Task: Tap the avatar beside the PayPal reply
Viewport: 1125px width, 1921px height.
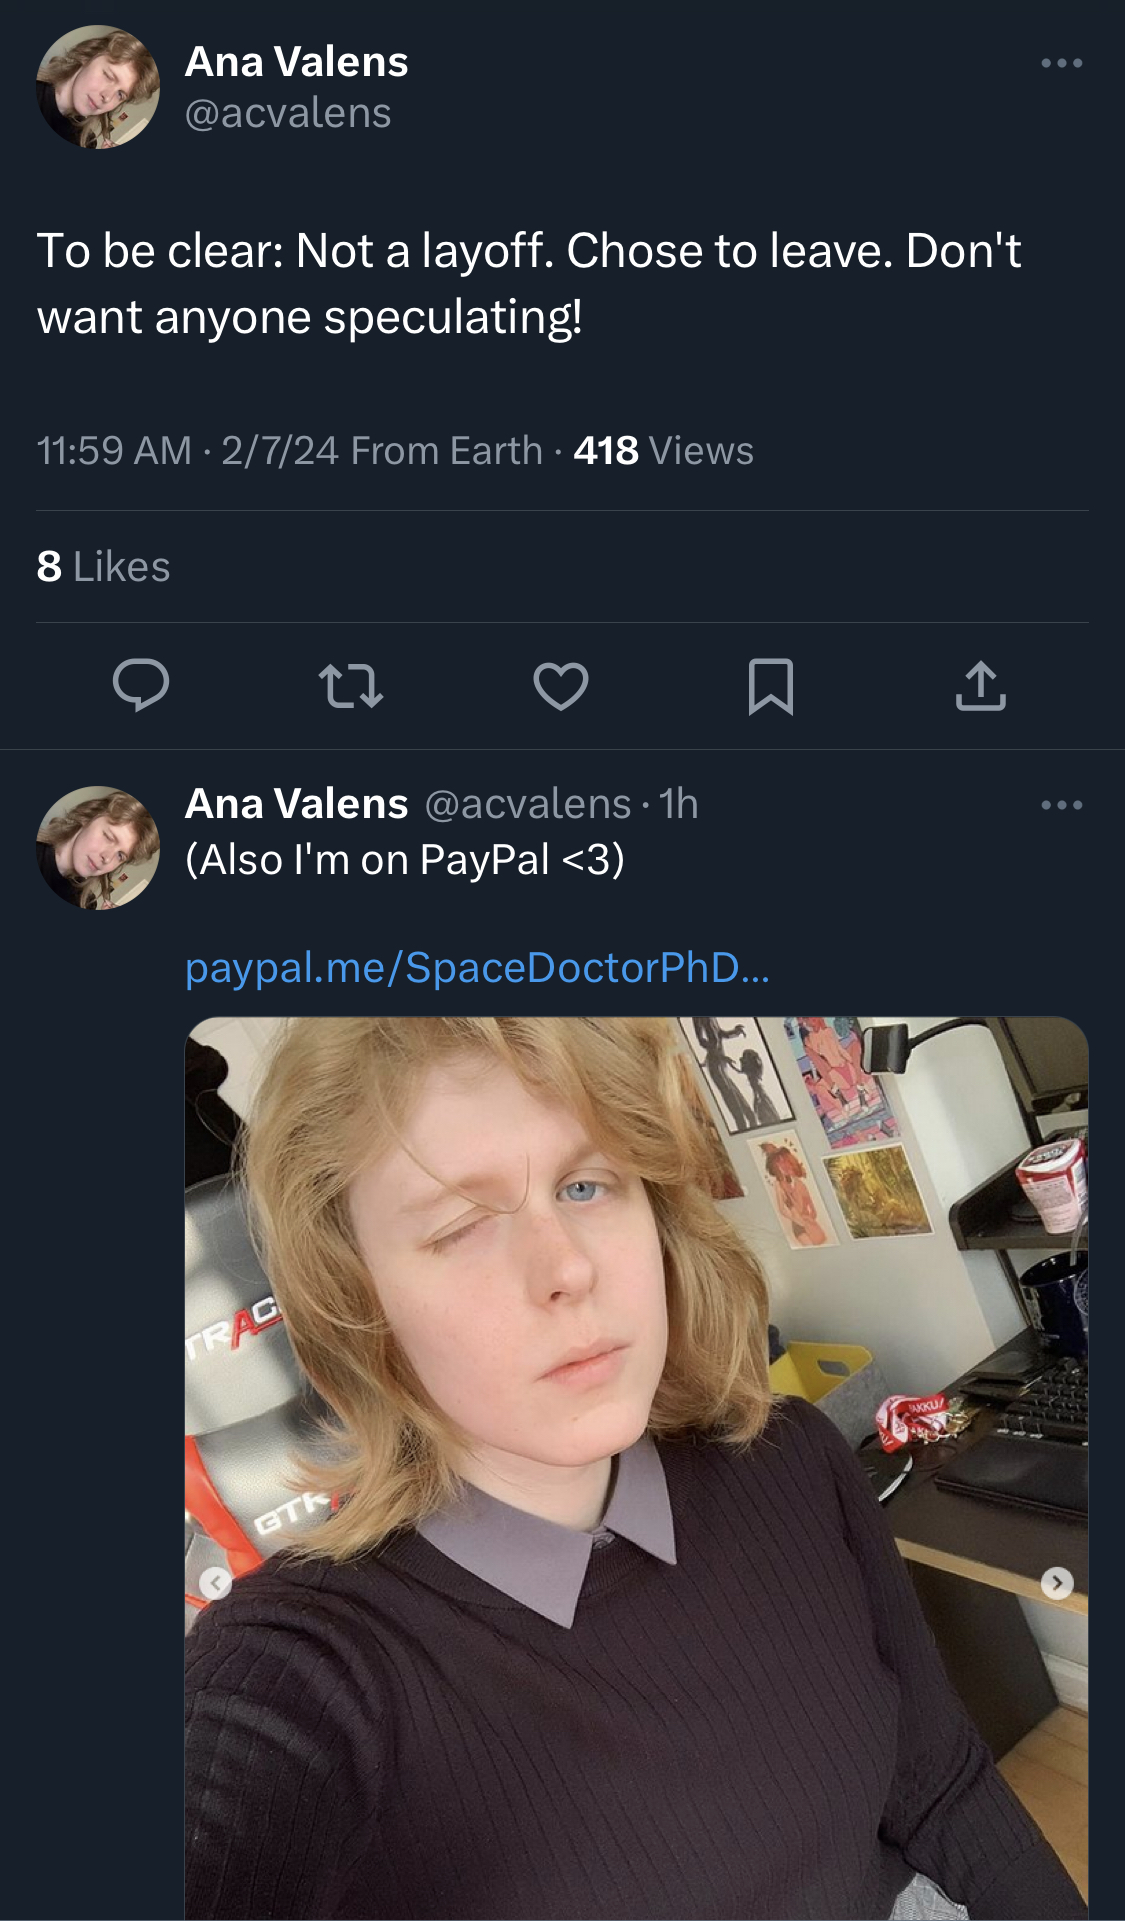Action: click(98, 847)
